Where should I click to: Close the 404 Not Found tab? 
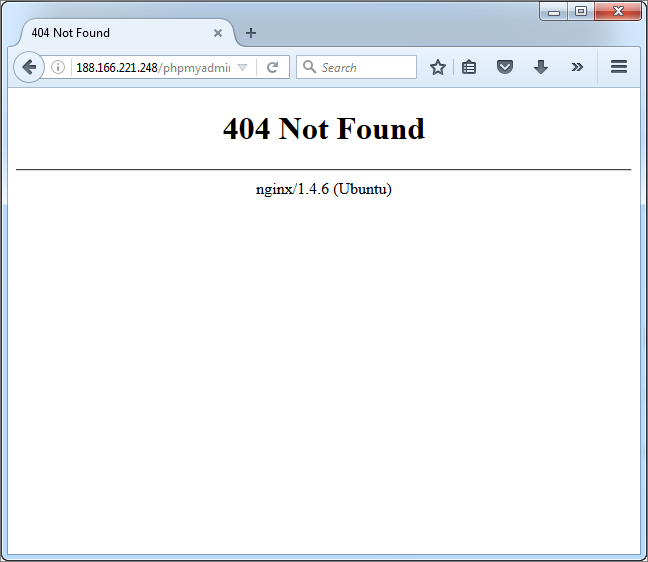tap(218, 33)
